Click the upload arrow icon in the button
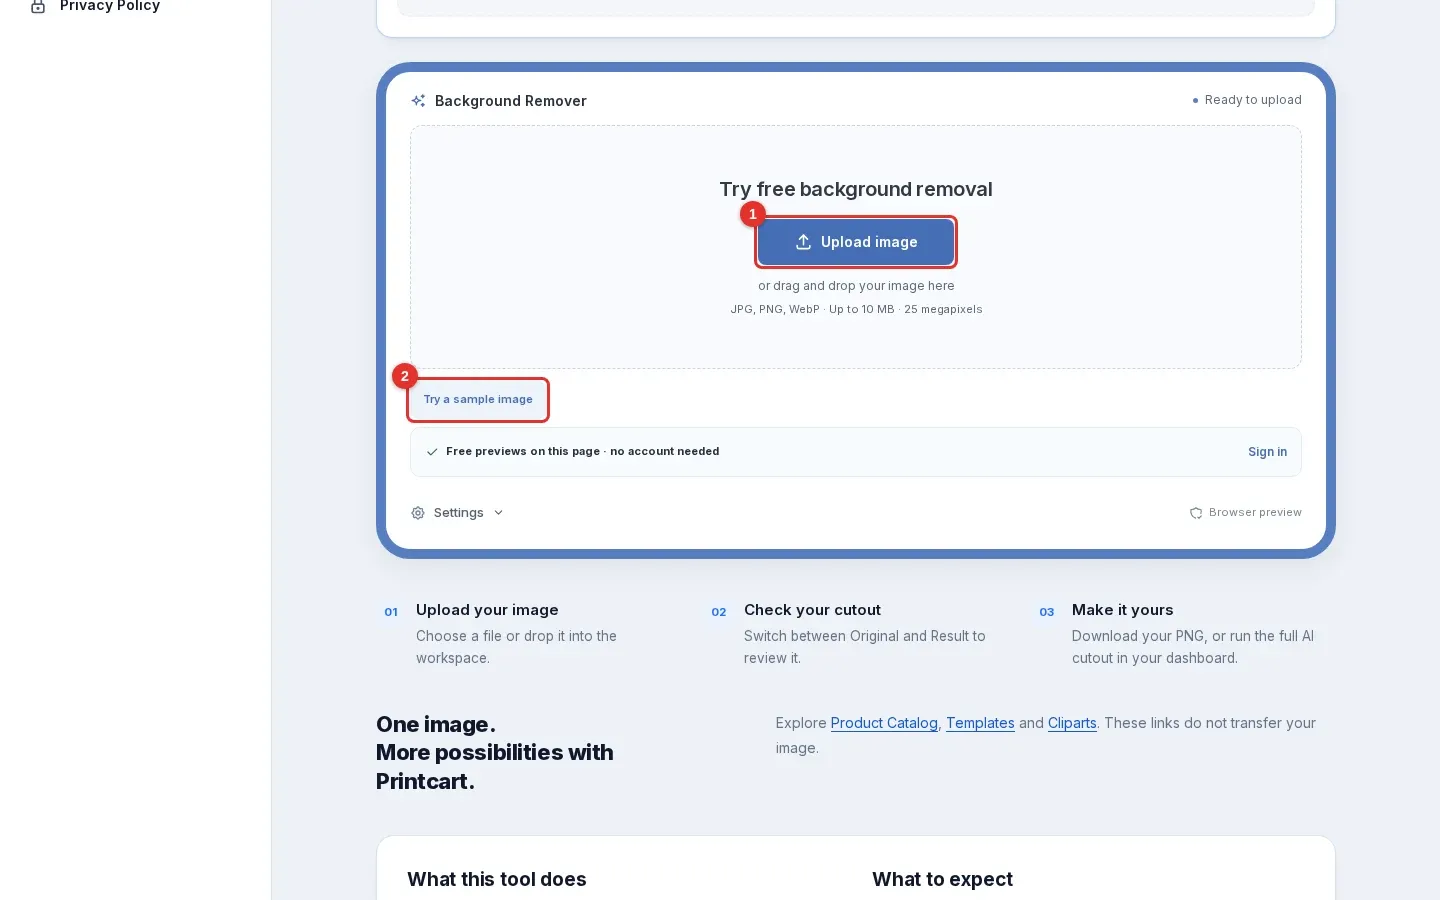 point(803,242)
